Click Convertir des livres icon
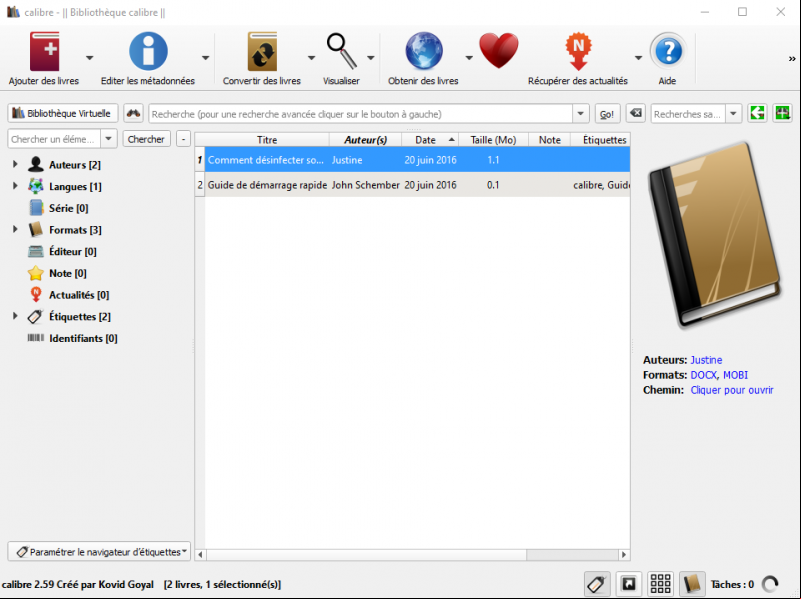The width and height of the screenshot is (801, 599). point(262,51)
